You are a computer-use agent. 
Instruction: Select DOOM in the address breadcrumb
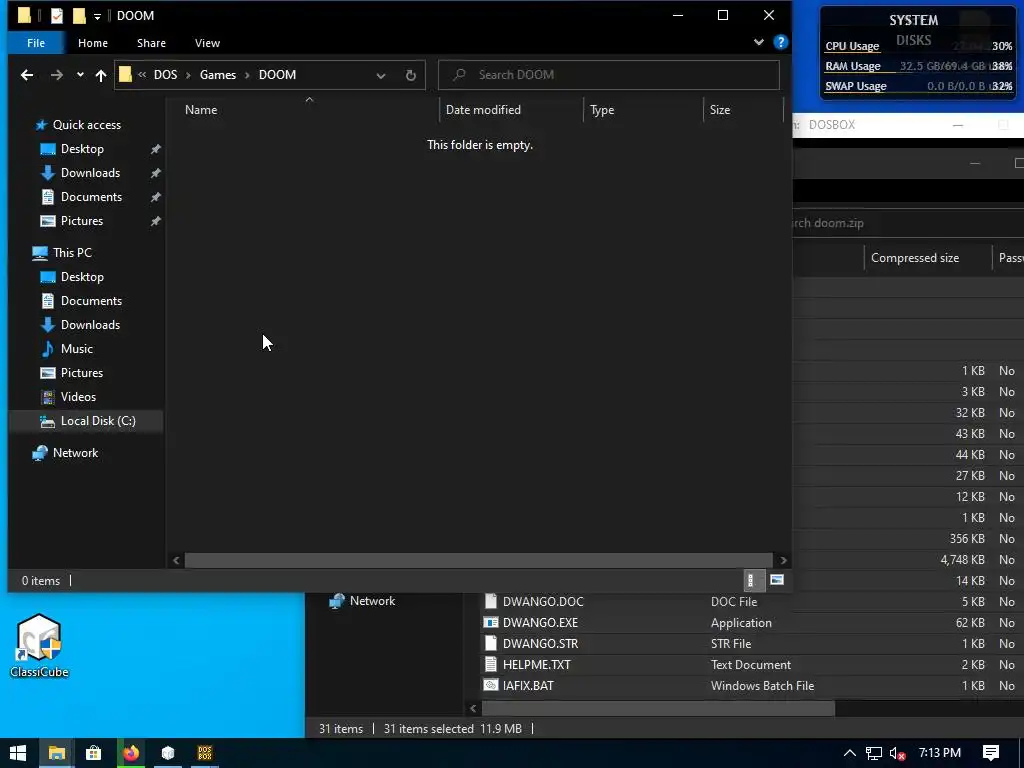(x=277, y=75)
